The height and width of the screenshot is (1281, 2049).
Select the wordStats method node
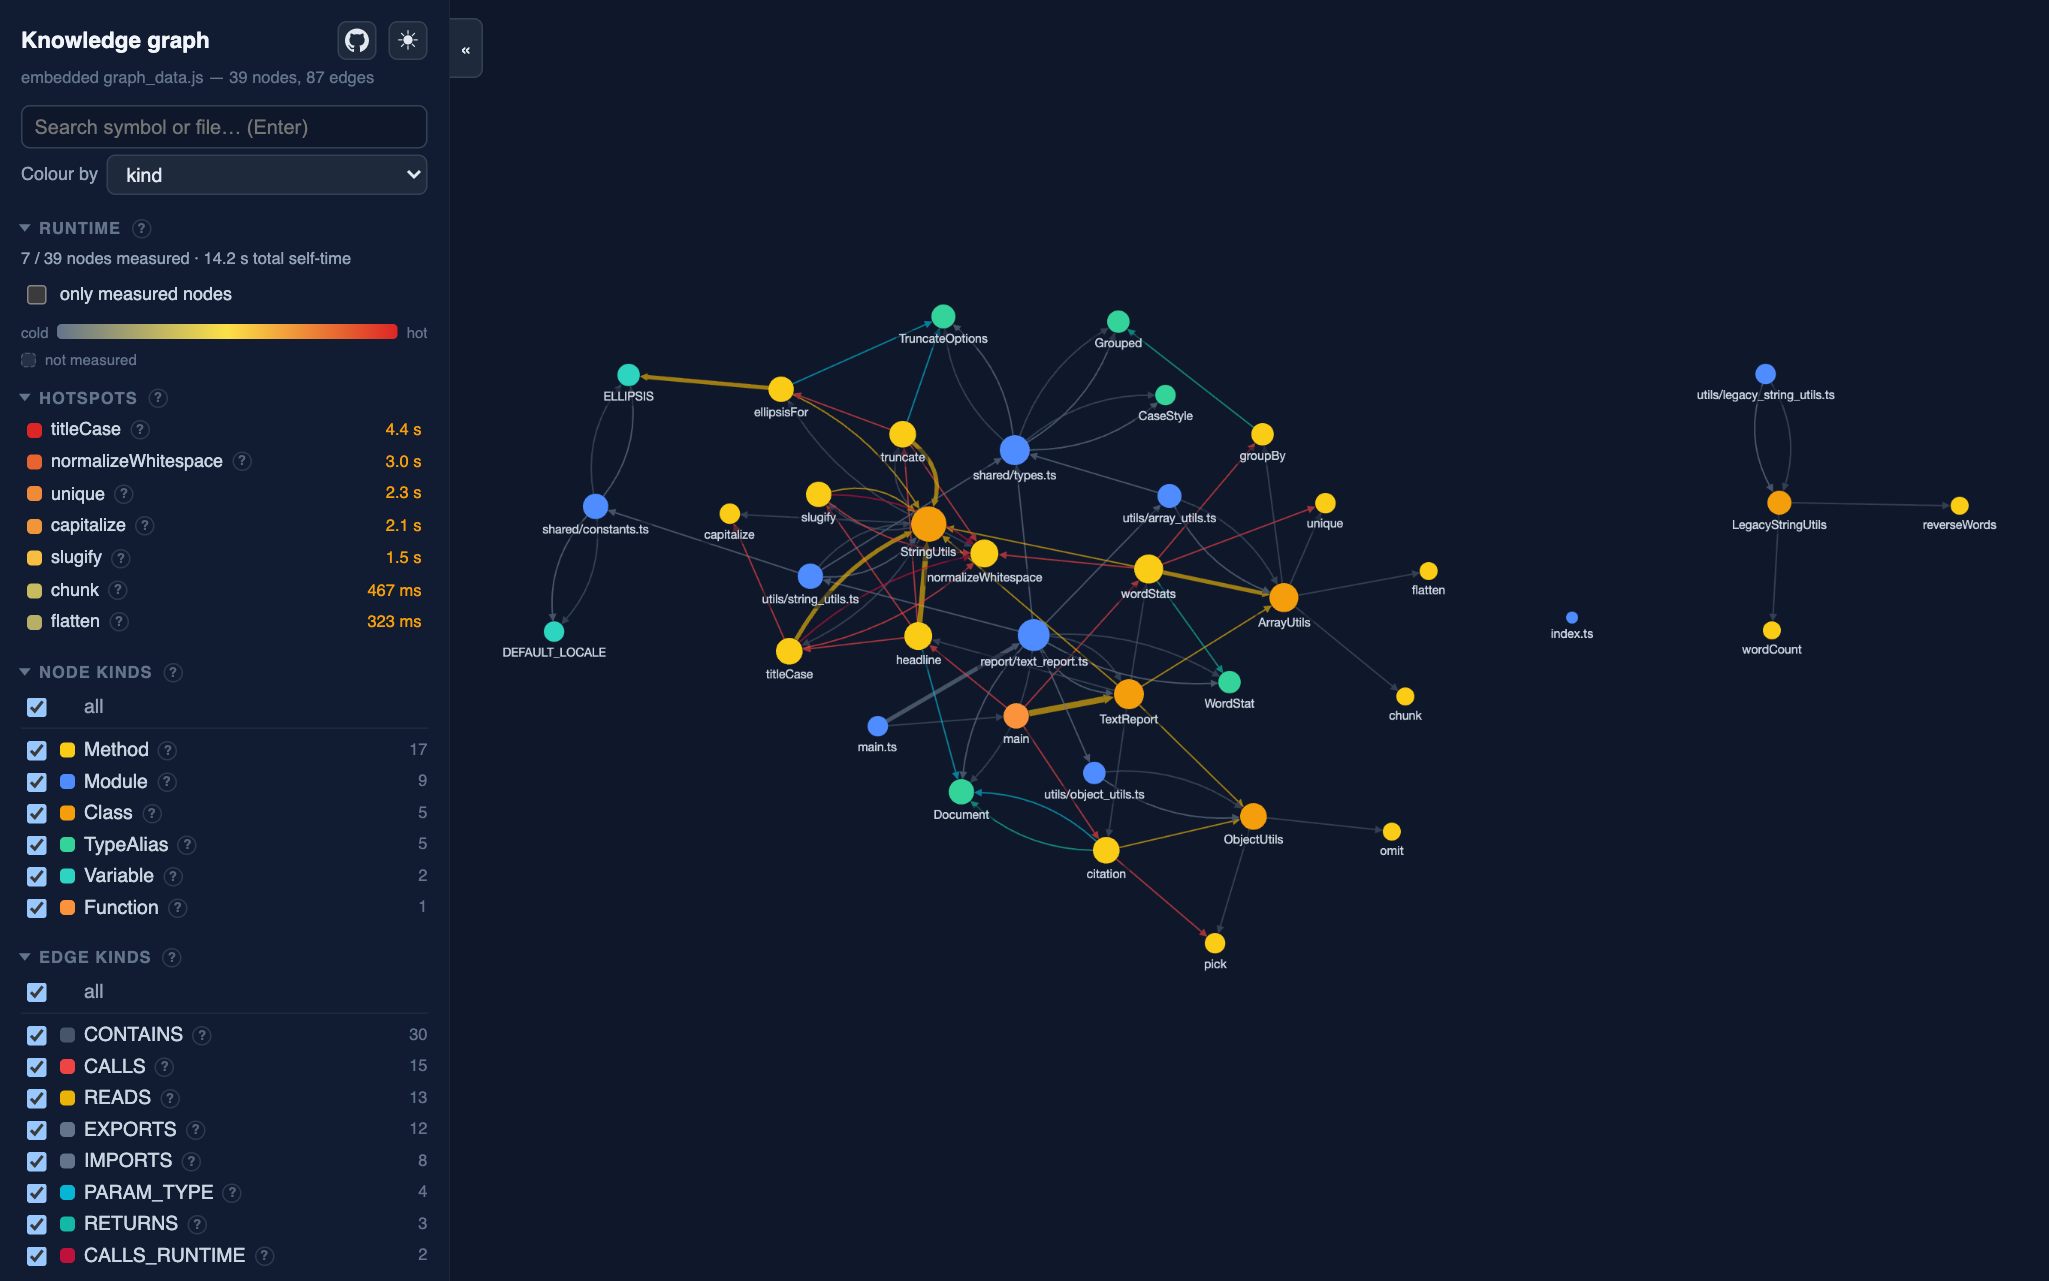(x=1148, y=569)
